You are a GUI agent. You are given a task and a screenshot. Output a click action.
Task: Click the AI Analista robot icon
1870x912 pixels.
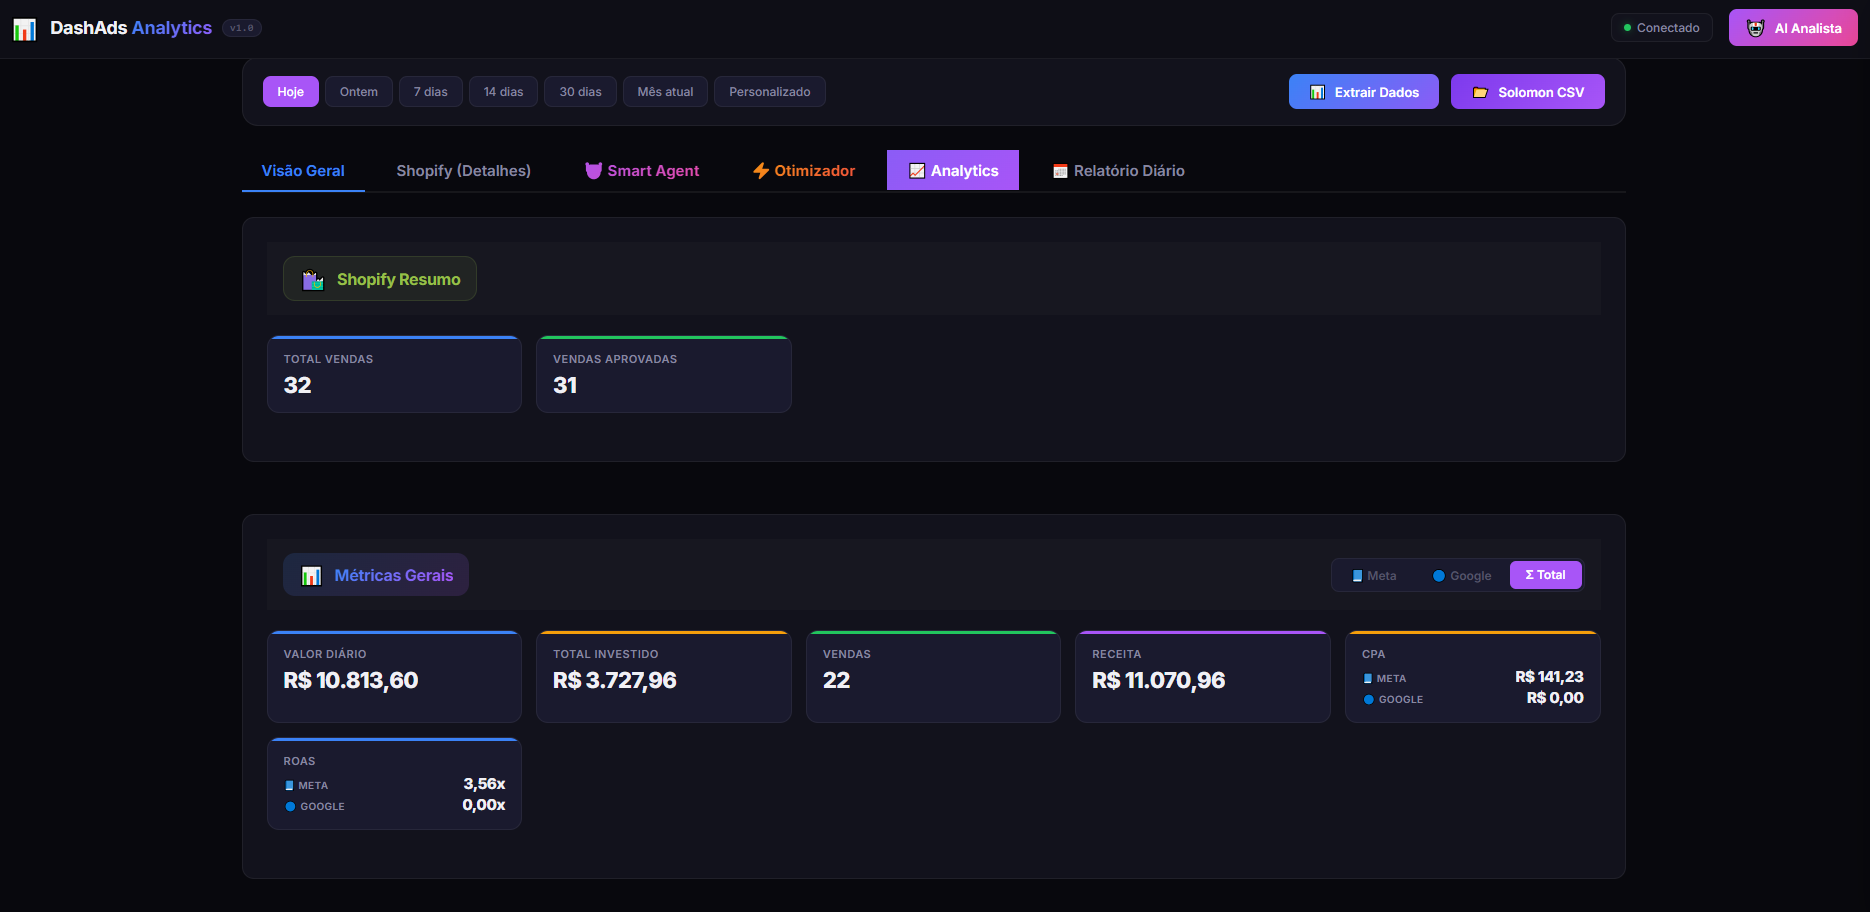click(1755, 28)
